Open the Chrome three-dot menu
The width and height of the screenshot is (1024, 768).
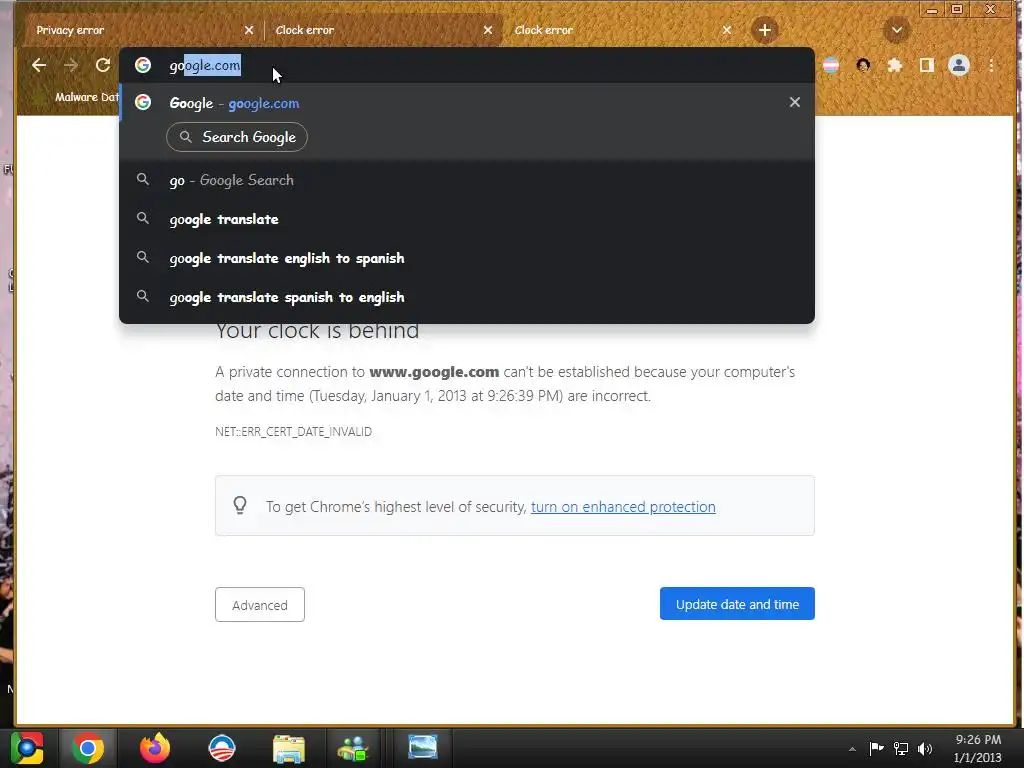pos(991,65)
